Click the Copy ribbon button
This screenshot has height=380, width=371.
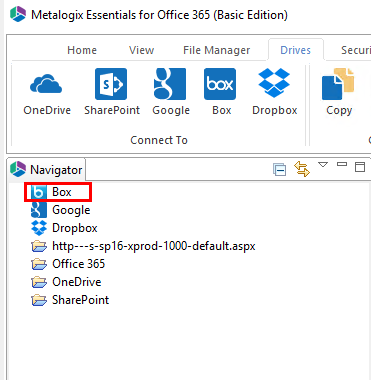[x=338, y=92]
